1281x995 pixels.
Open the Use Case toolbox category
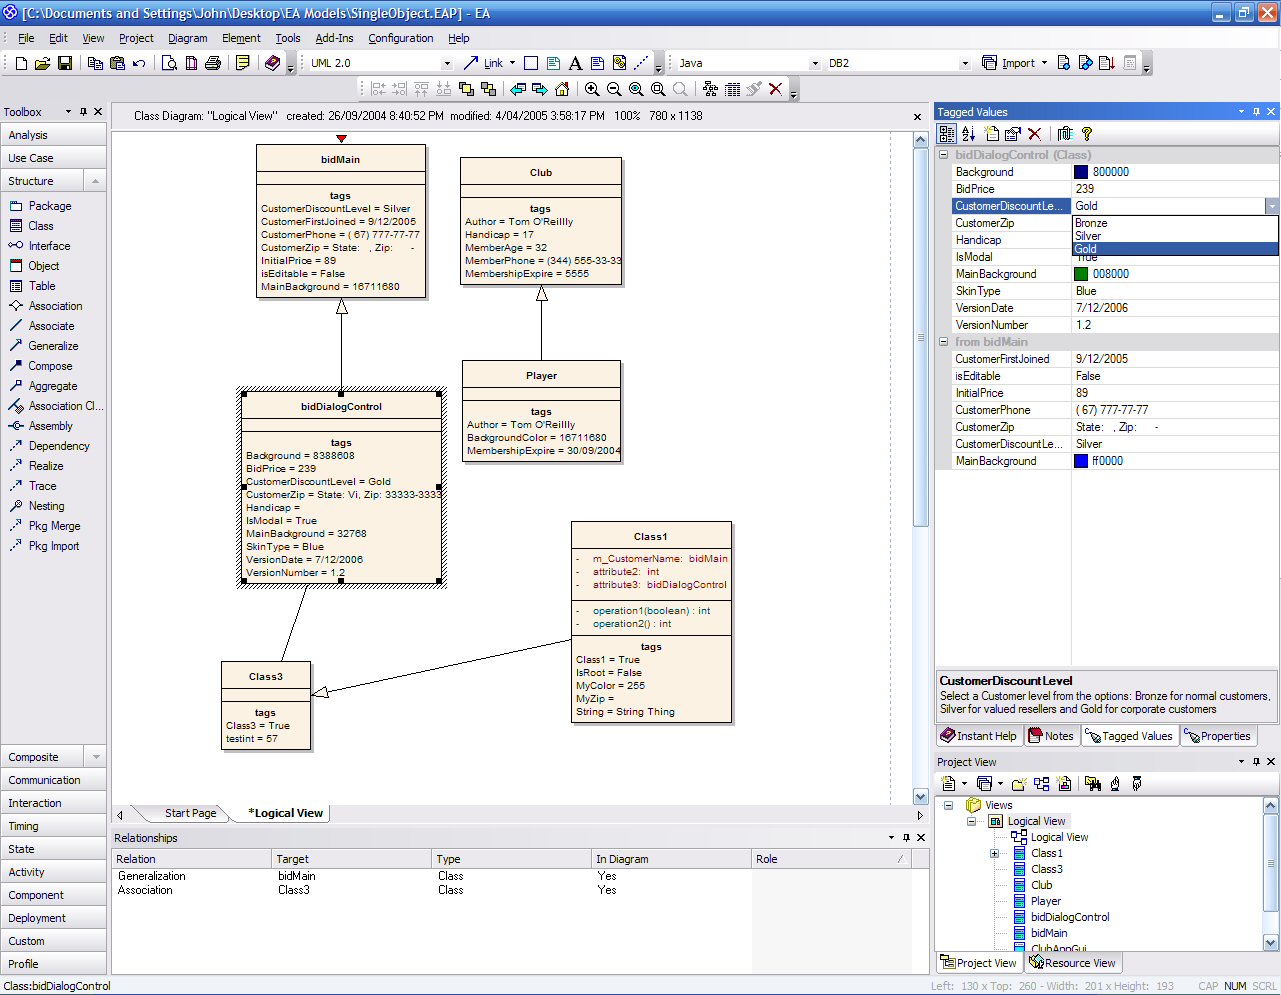pyautogui.click(x=53, y=158)
